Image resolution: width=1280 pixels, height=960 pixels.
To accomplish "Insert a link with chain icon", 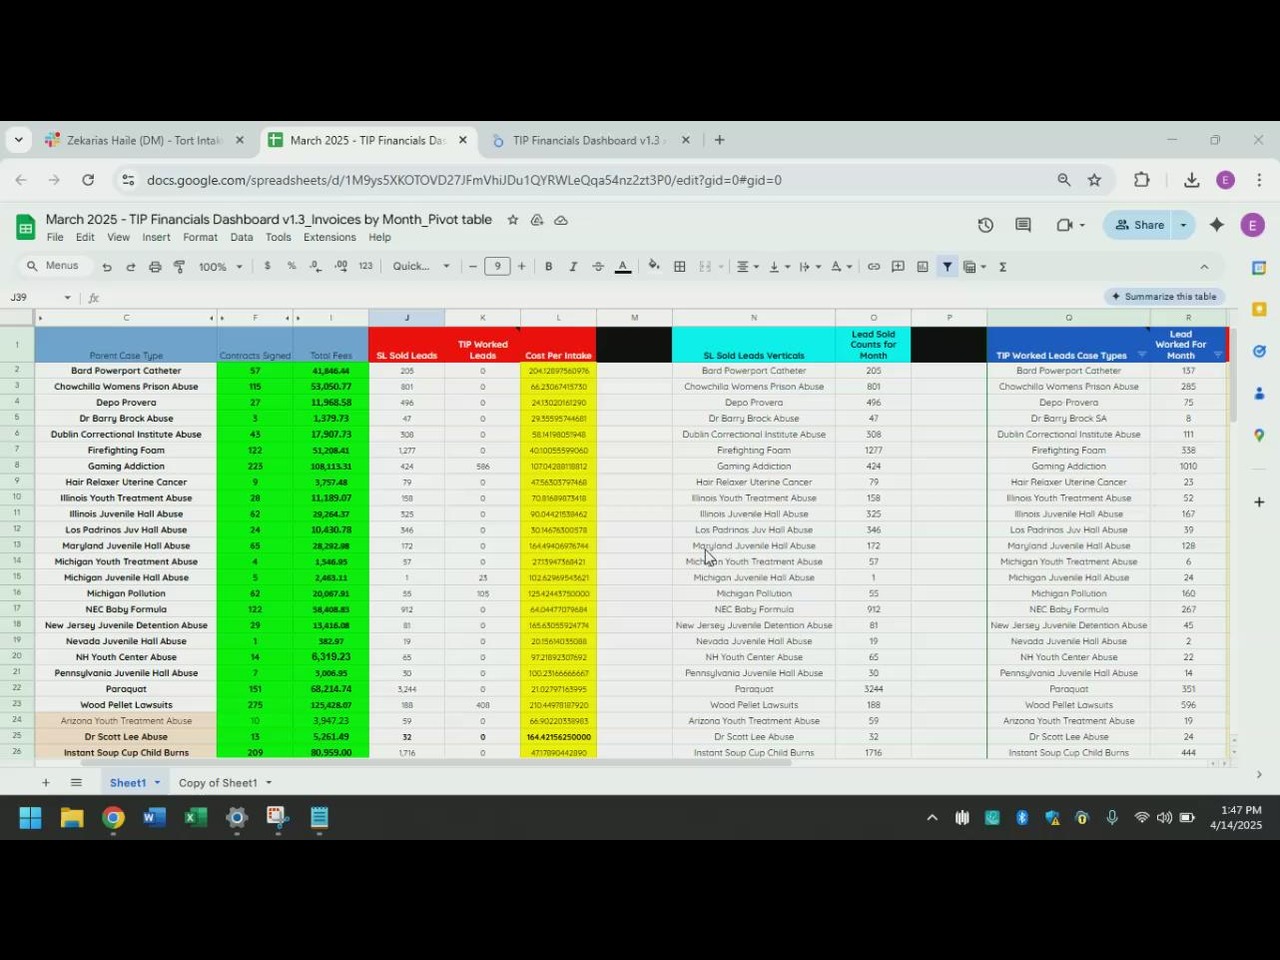I will pyautogui.click(x=874, y=266).
